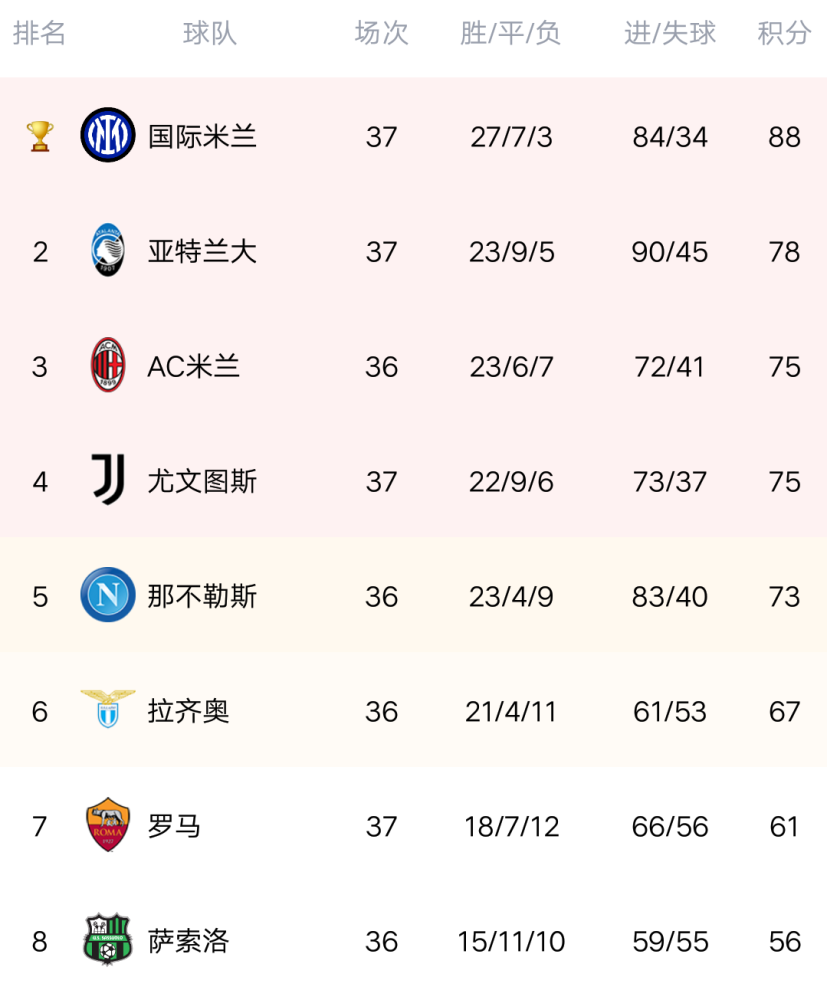The width and height of the screenshot is (827, 1000).
Task: Open team name 亚特兰大
Action: (x=202, y=252)
